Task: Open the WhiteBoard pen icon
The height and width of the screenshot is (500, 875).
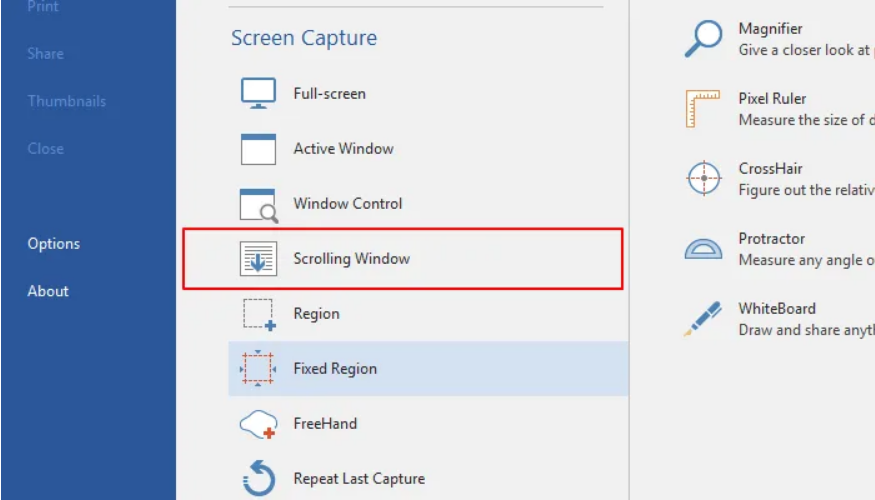Action: pos(703,318)
